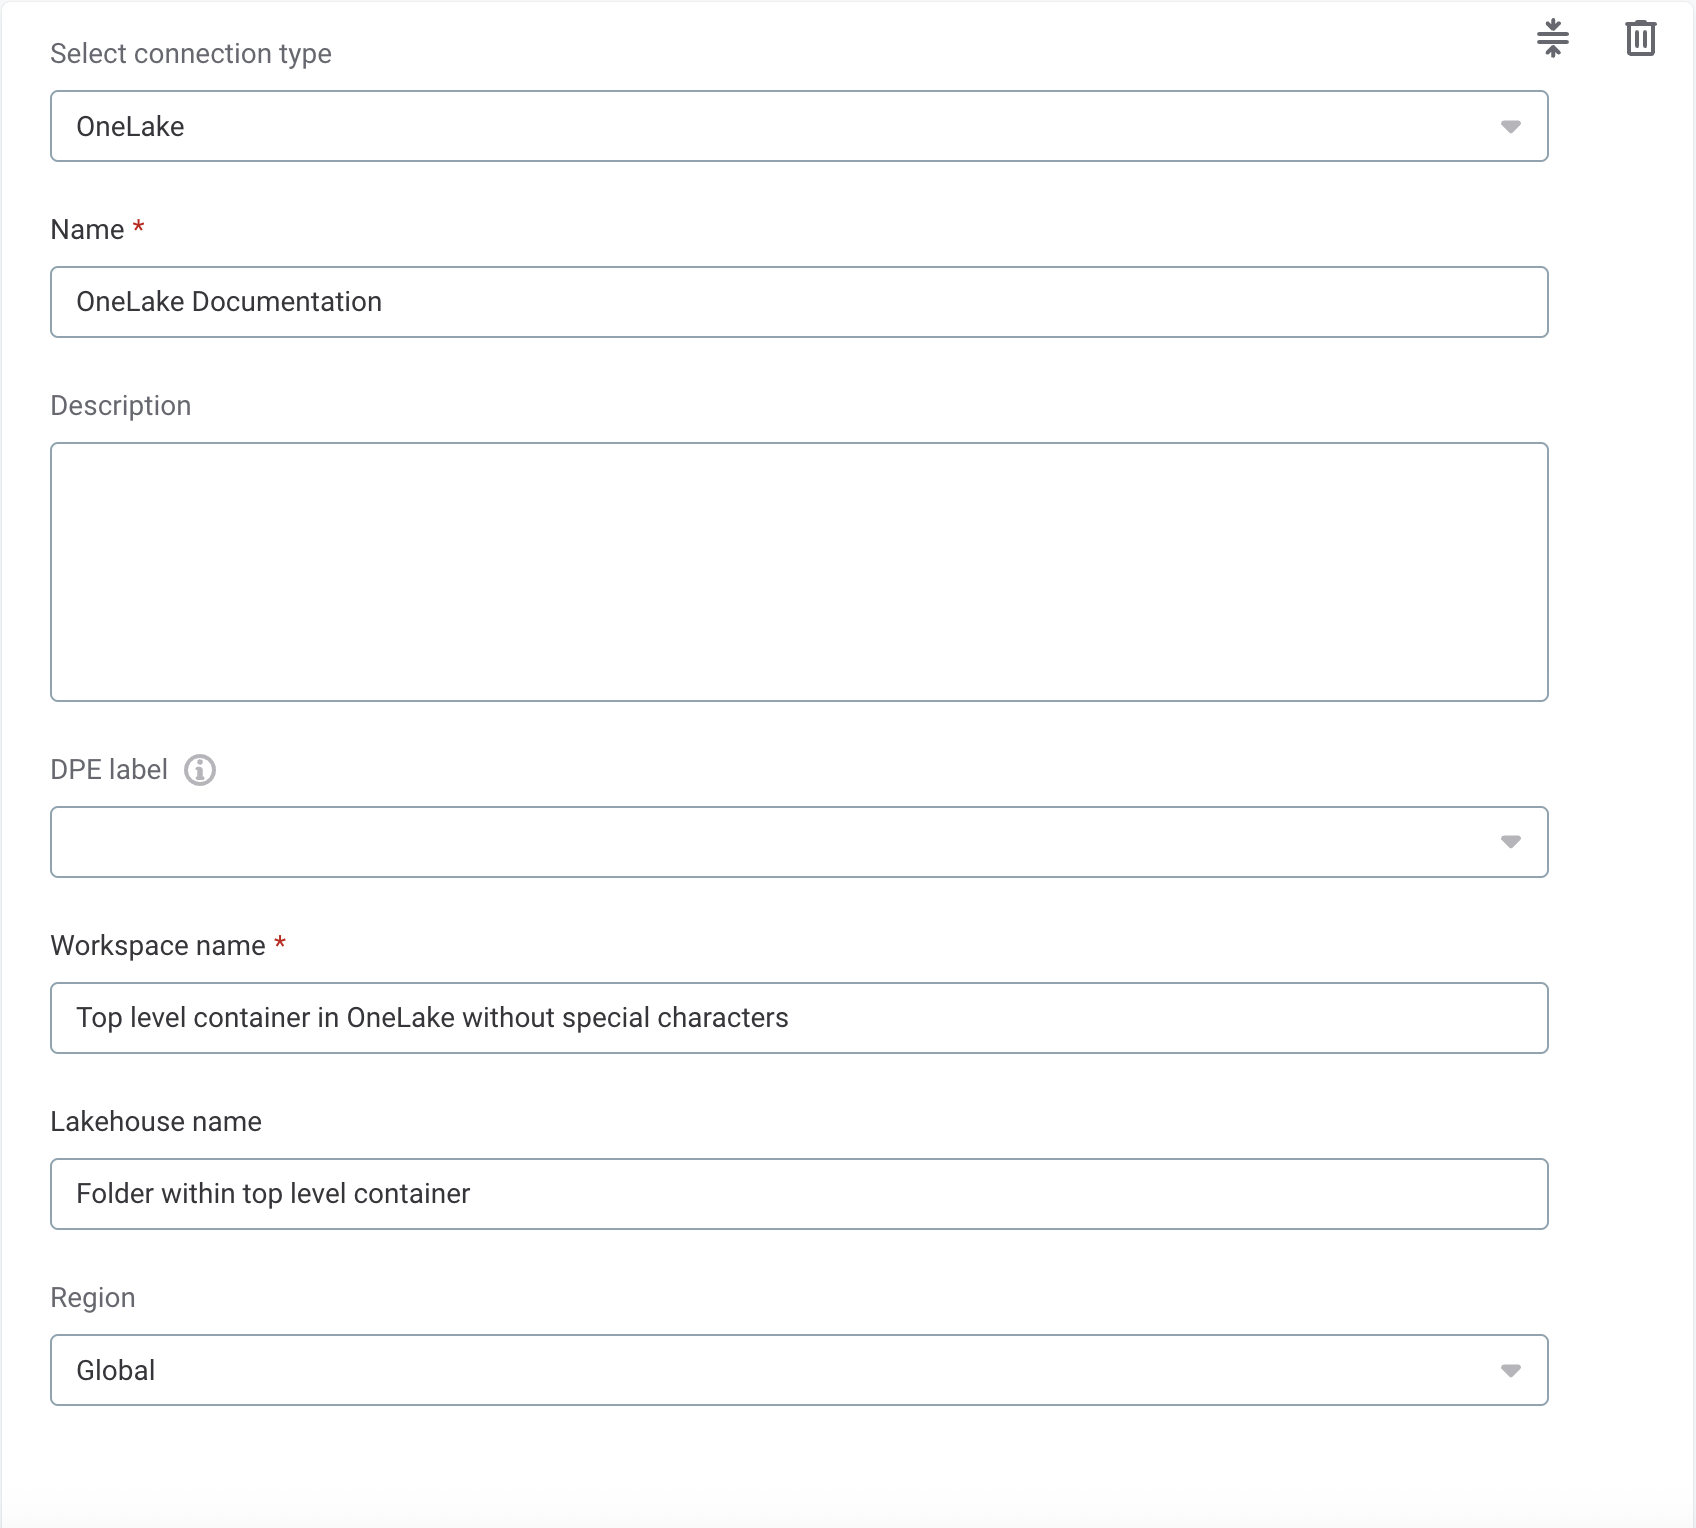Click the Region dropdown arrow
Viewport: 1696px width, 1528px height.
click(x=1511, y=1370)
